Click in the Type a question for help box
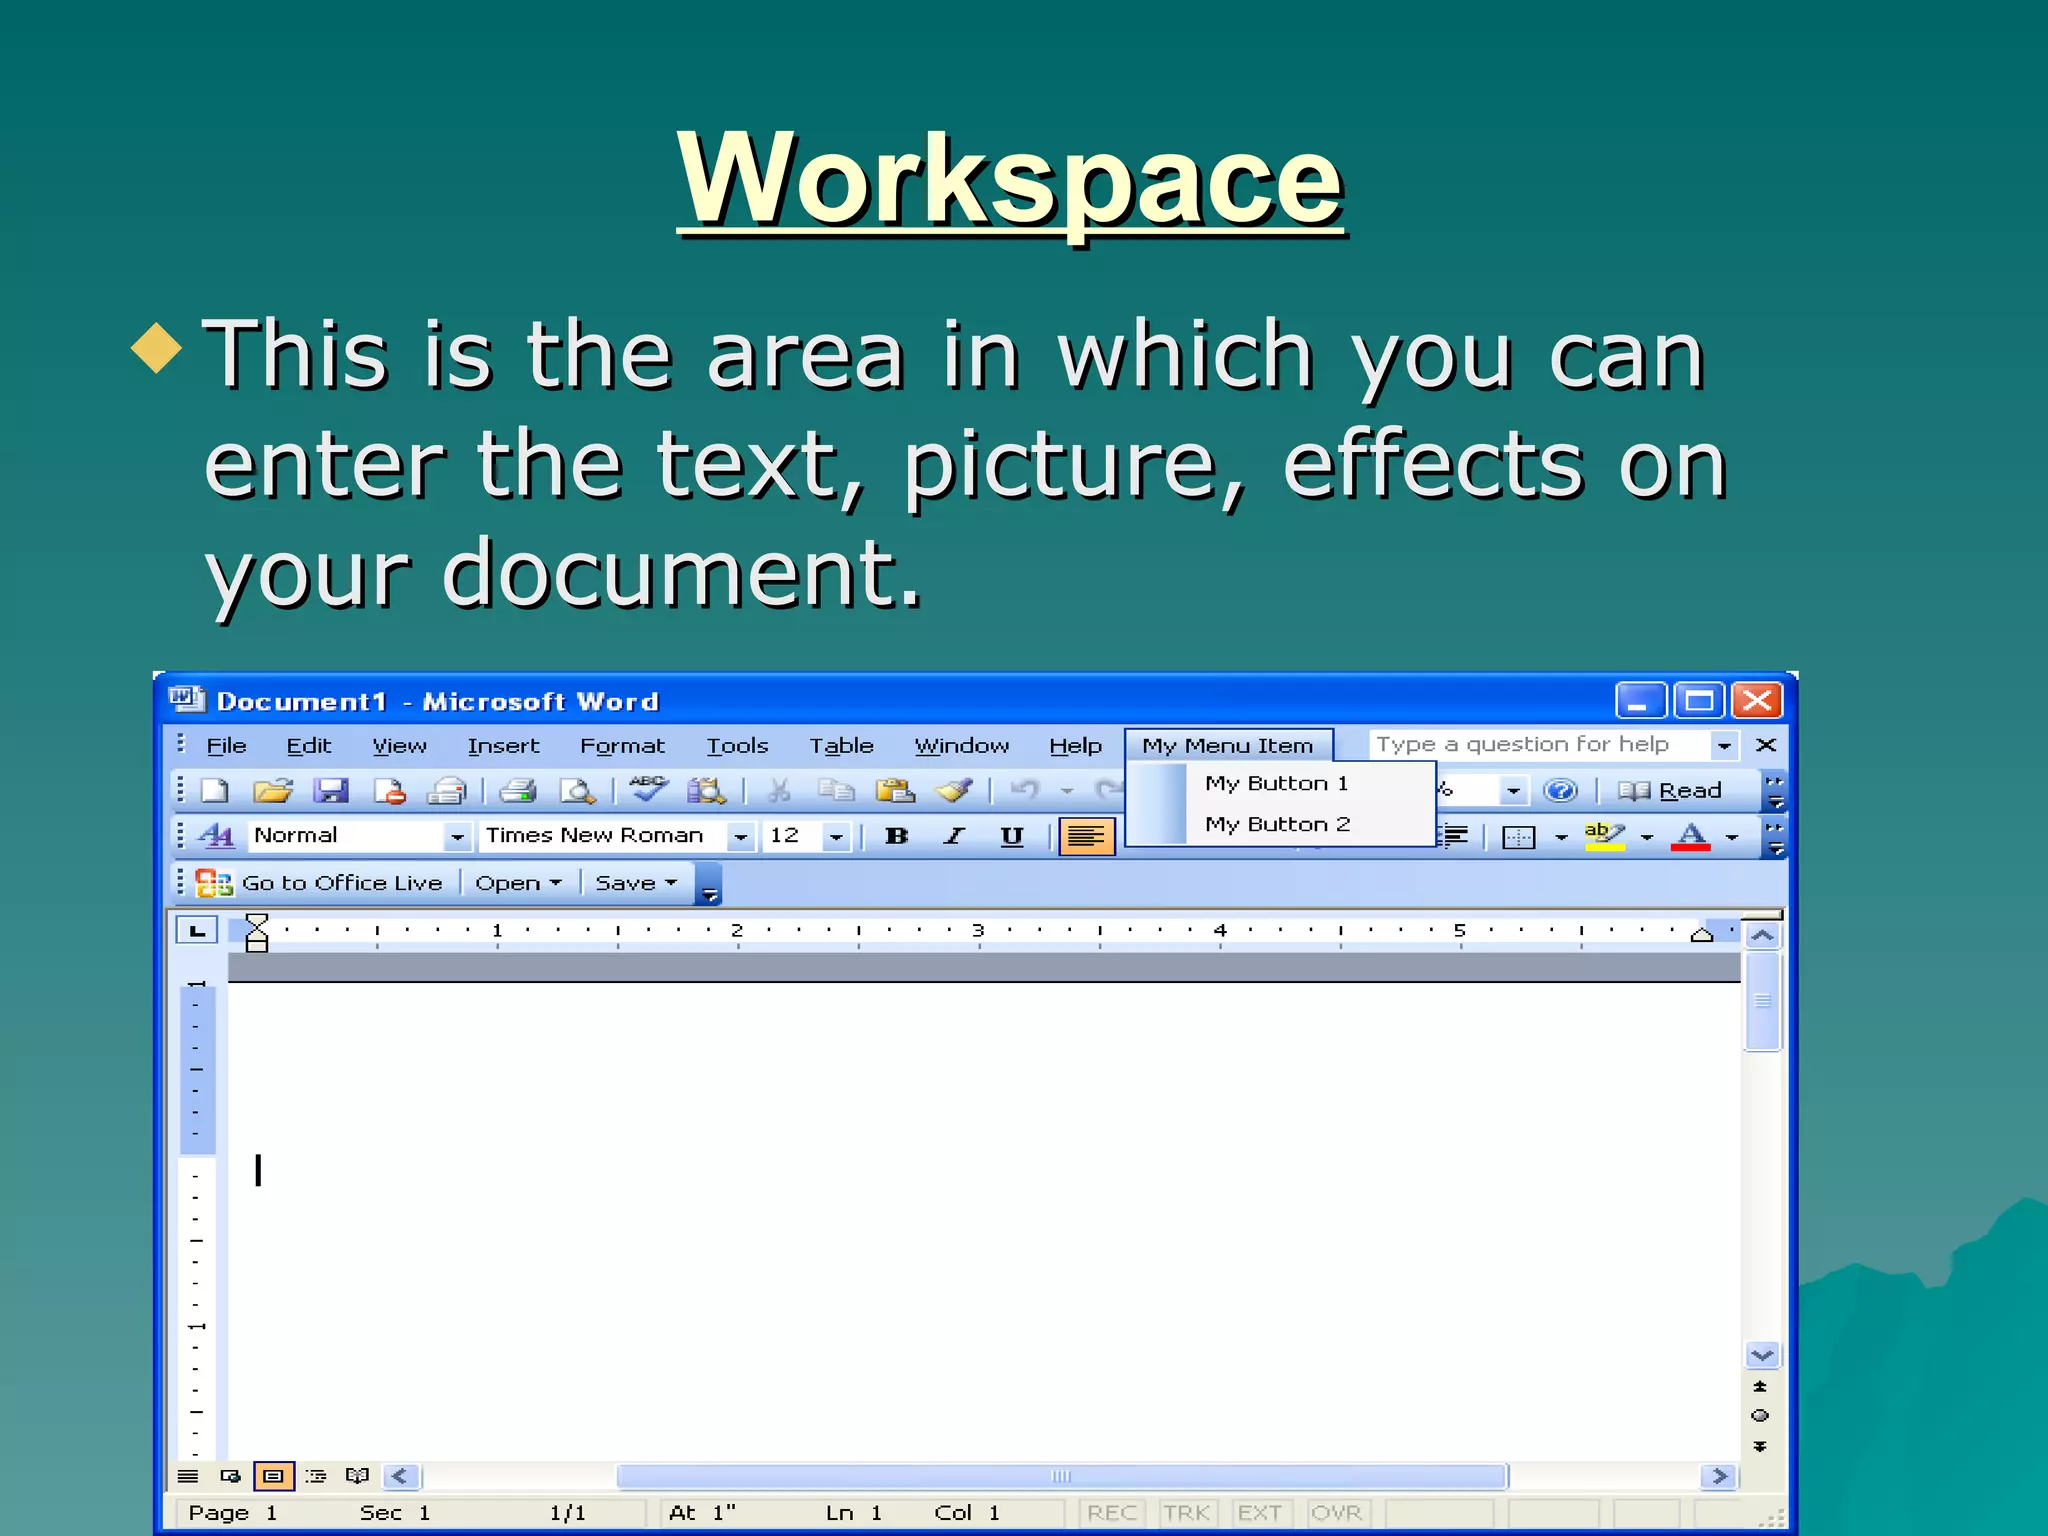Screen dimensions: 2048x1536 click(1538, 745)
